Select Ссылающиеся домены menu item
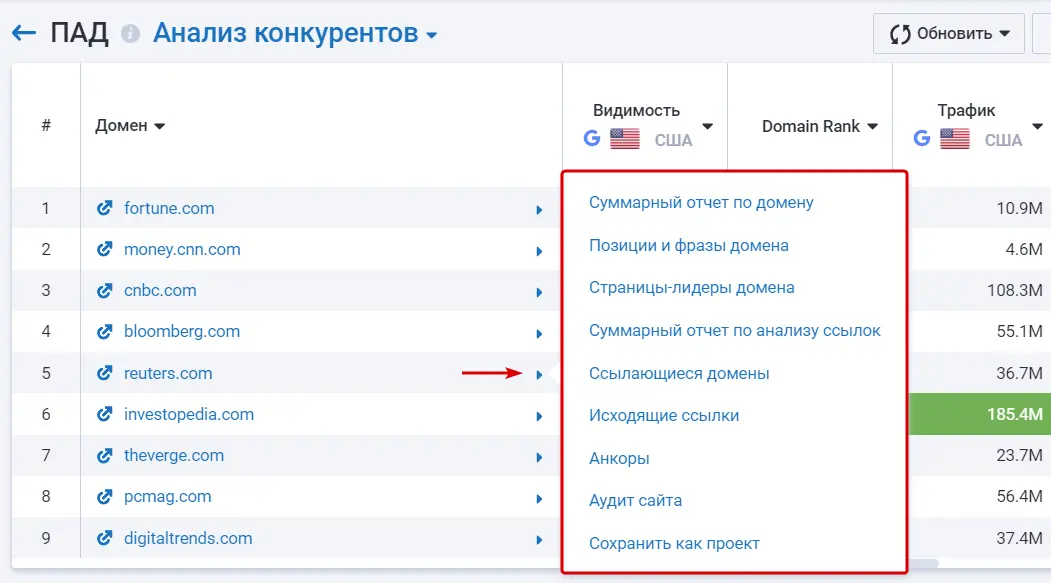Image resolution: width=1051 pixels, height=583 pixels. pos(679,373)
